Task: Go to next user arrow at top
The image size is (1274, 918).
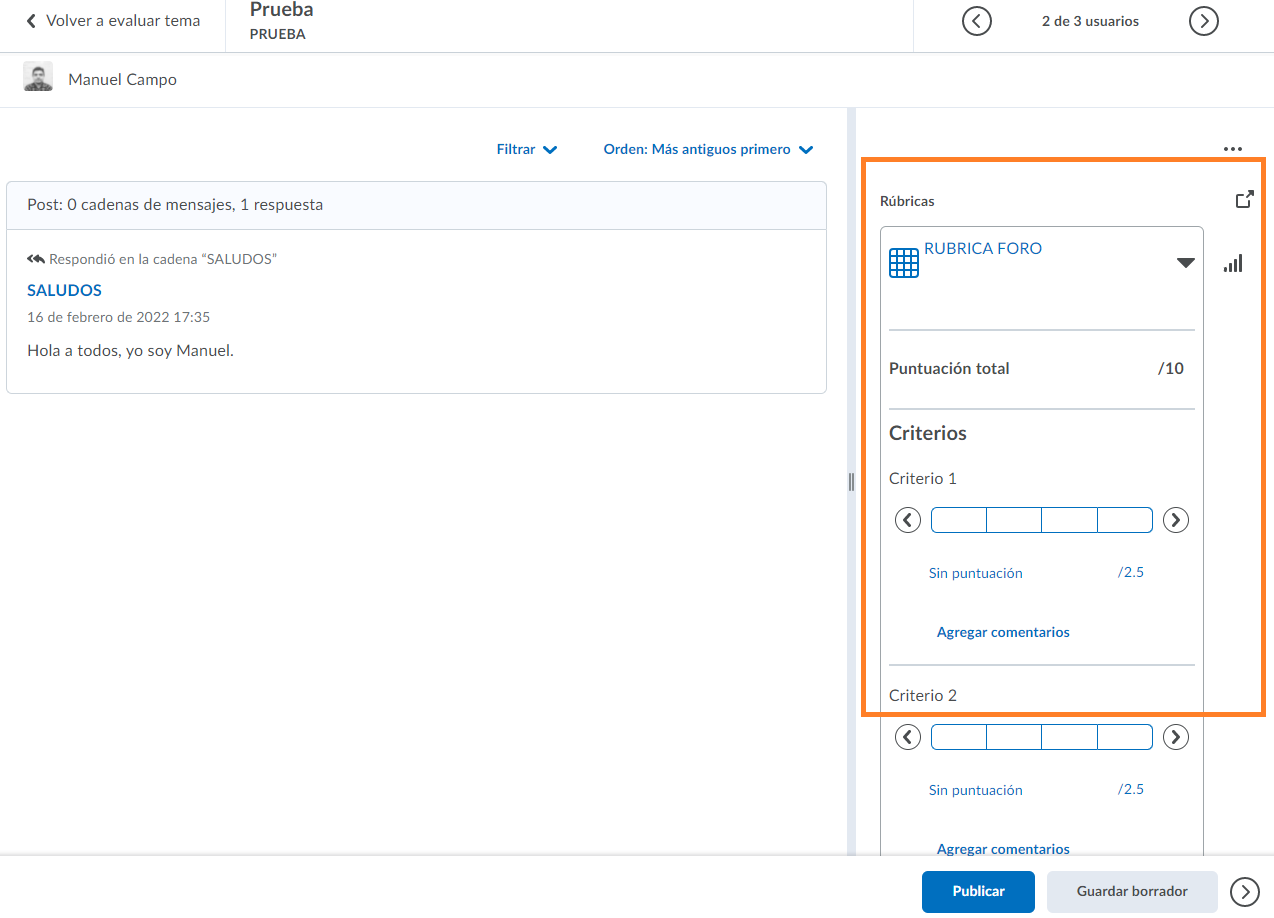Action: [1203, 21]
